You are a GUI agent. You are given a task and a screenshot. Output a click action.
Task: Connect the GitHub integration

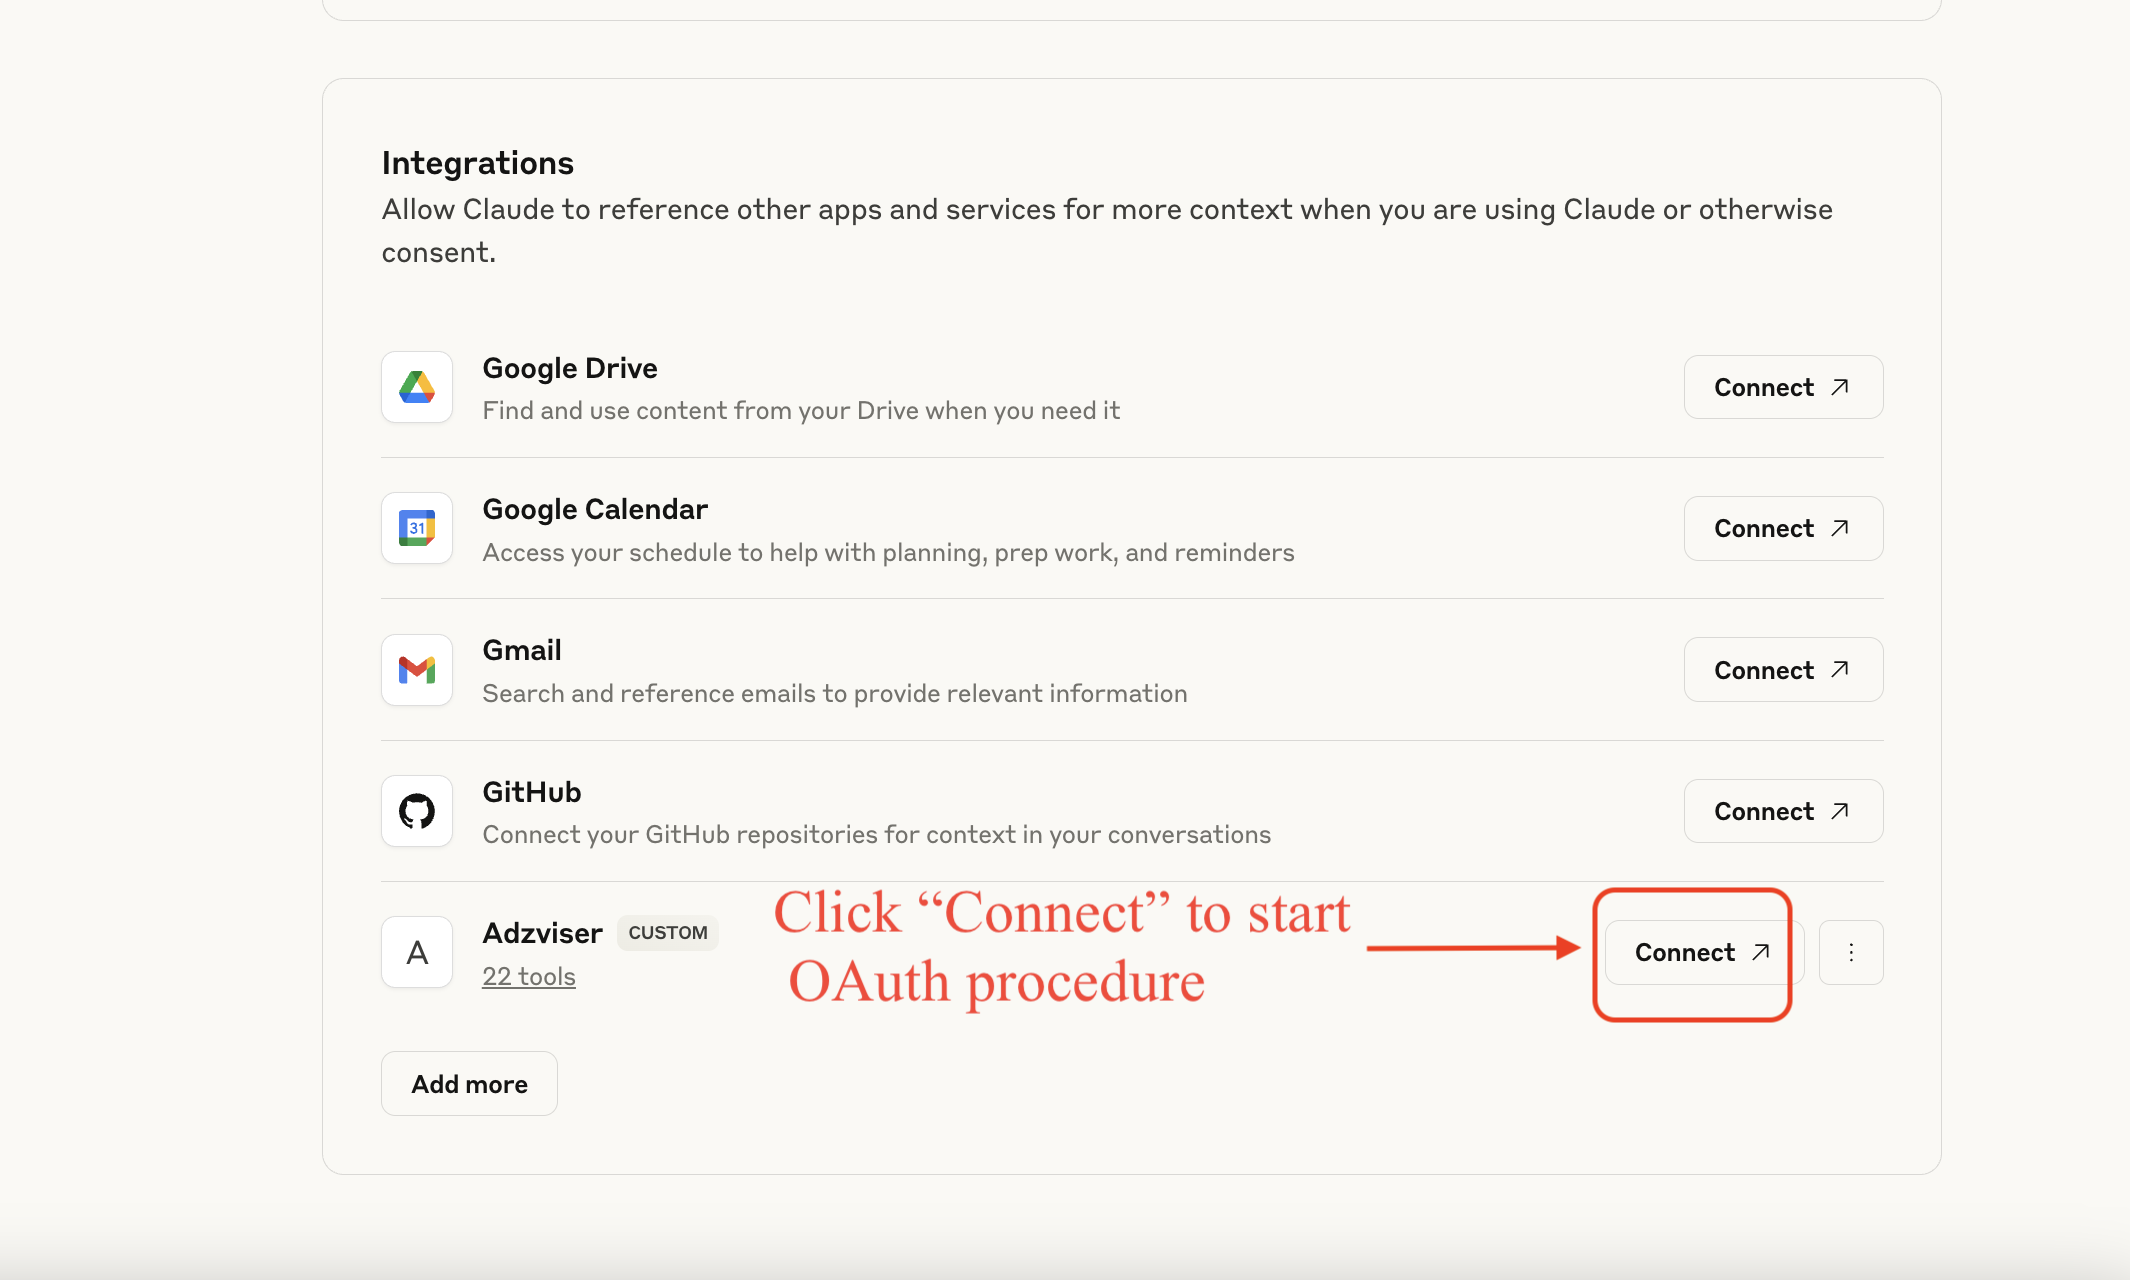pos(1783,811)
